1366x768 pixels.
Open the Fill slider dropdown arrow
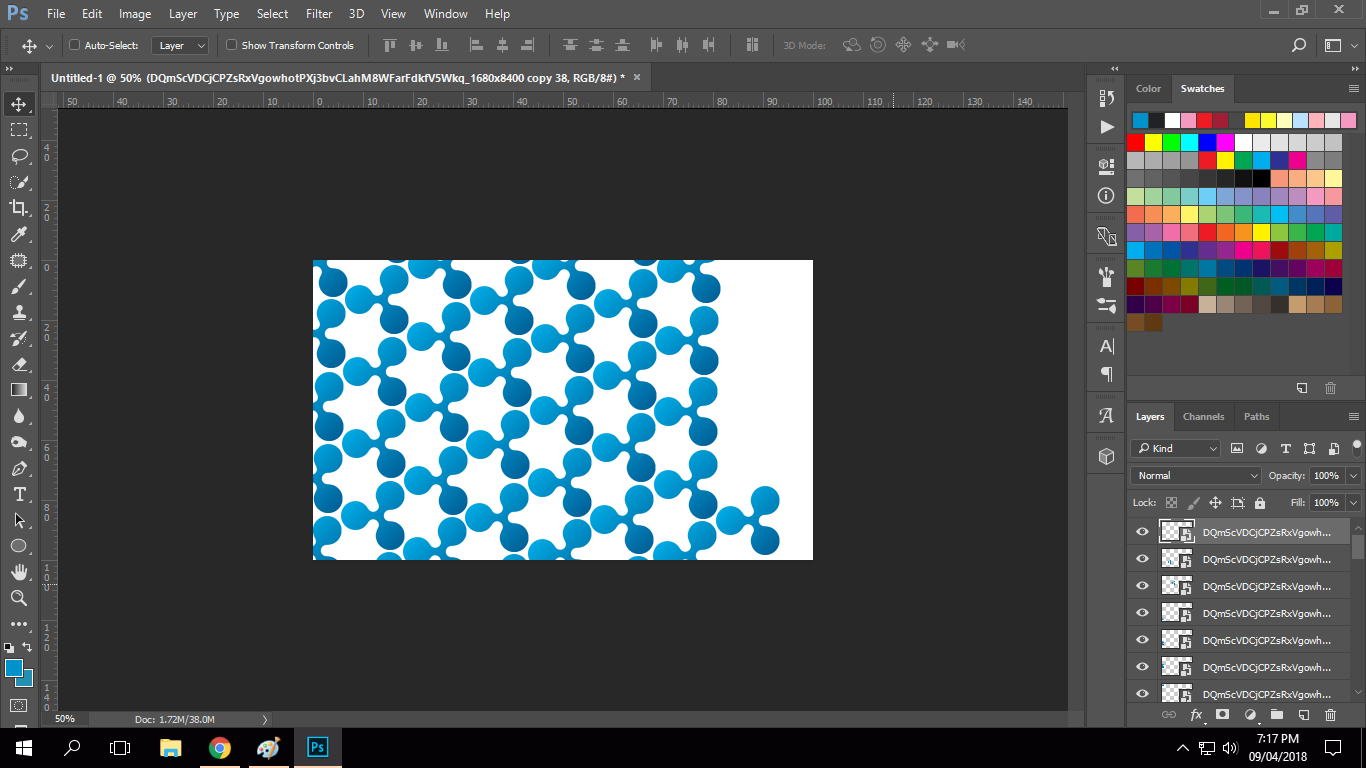click(1353, 503)
